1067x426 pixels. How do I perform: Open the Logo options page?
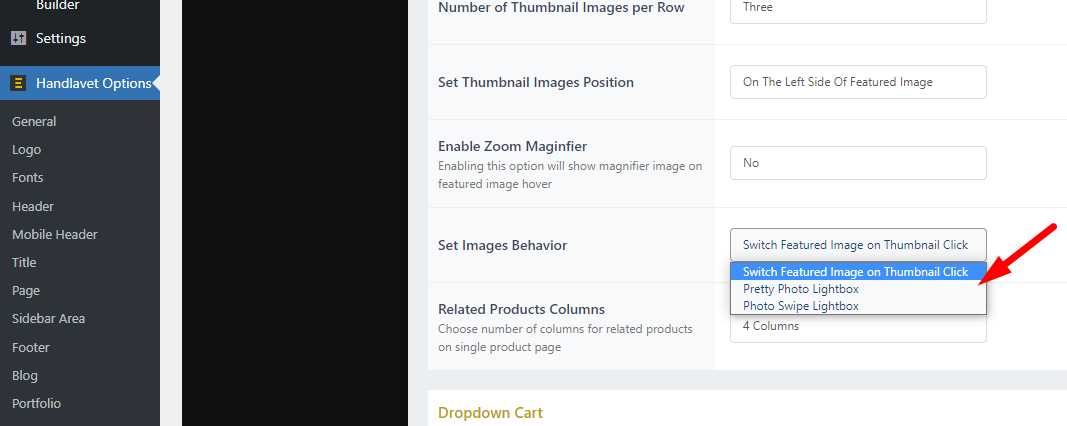pos(27,150)
